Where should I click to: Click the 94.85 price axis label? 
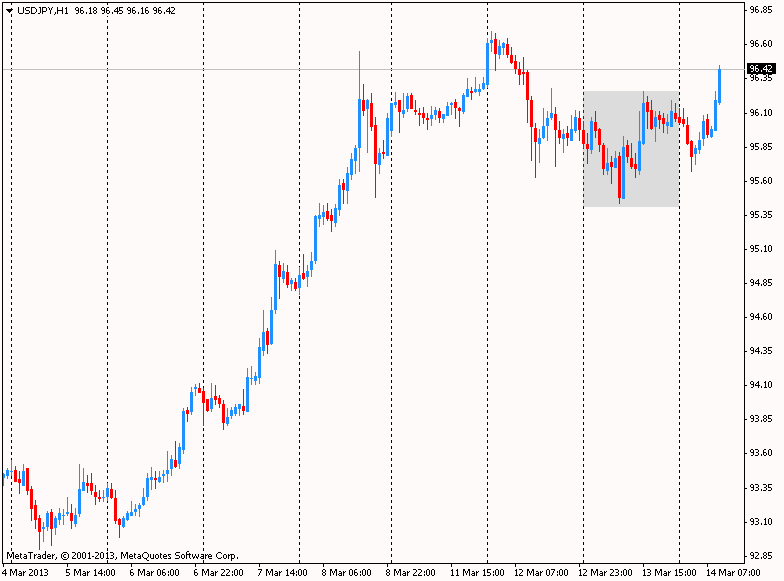pyautogui.click(x=760, y=282)
